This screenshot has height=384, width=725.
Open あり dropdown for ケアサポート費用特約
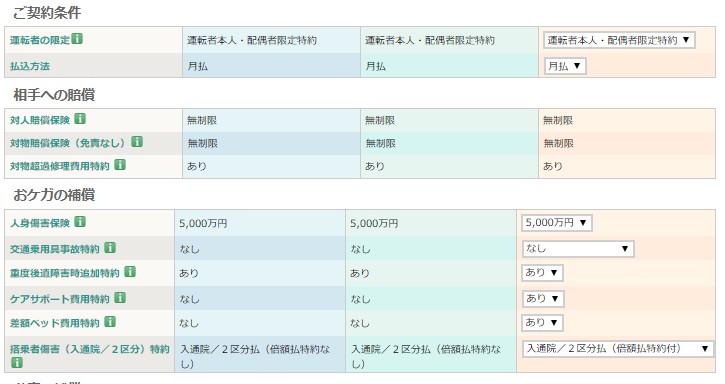(x=542, y=299)
